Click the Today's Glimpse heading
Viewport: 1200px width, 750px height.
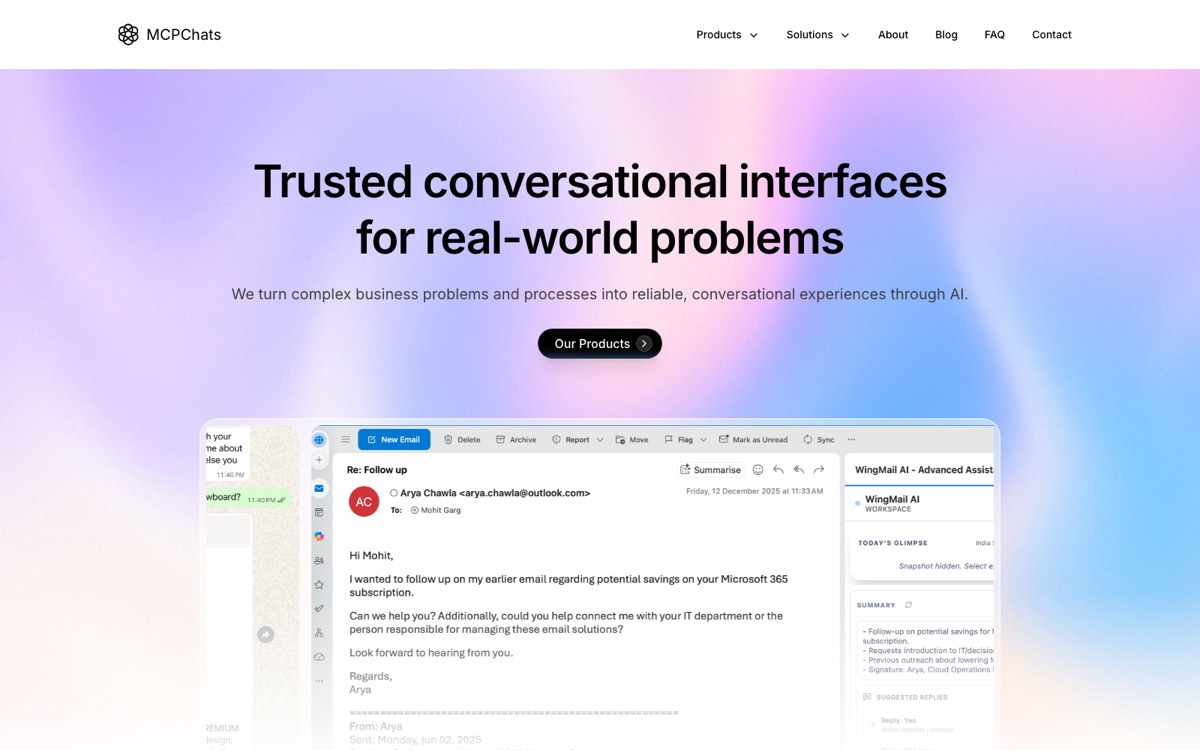tap(893, 543)
